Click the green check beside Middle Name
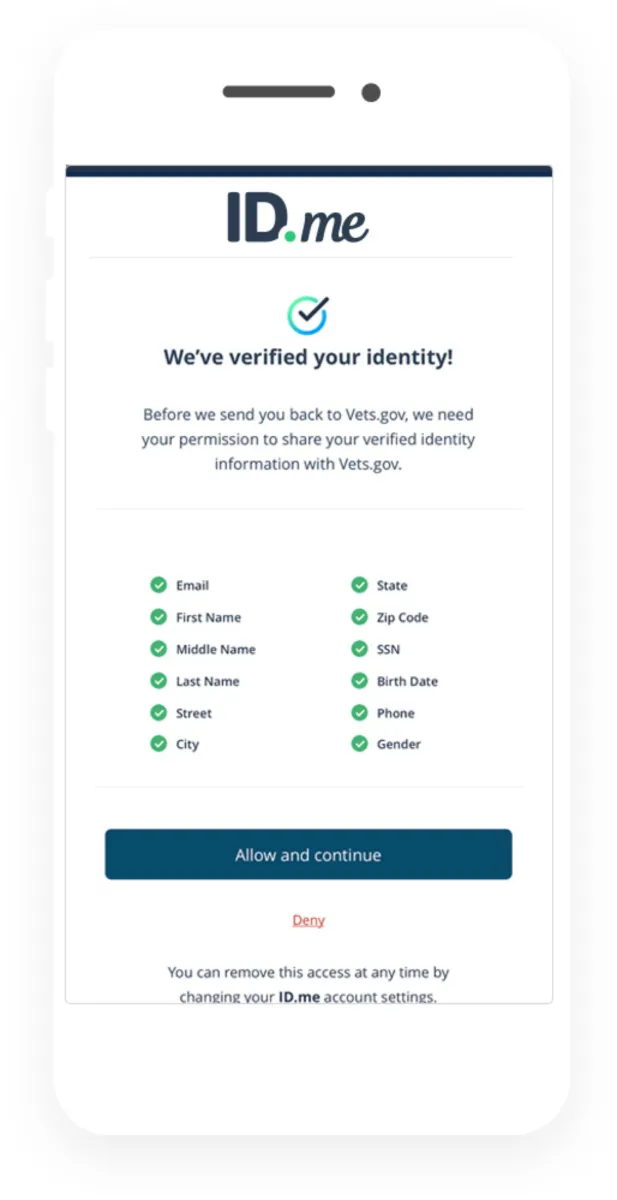 point(158,649)
